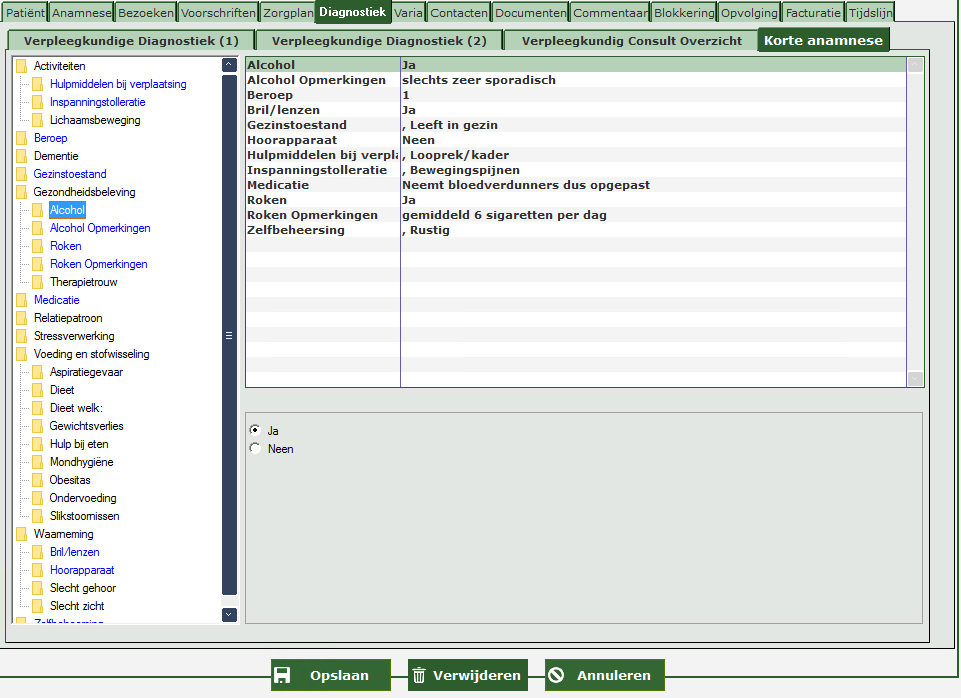The width and height of the screenshot is (961, 698).
Task: Click the floppy disk icon on Opslaan
Action: [283, 675]
